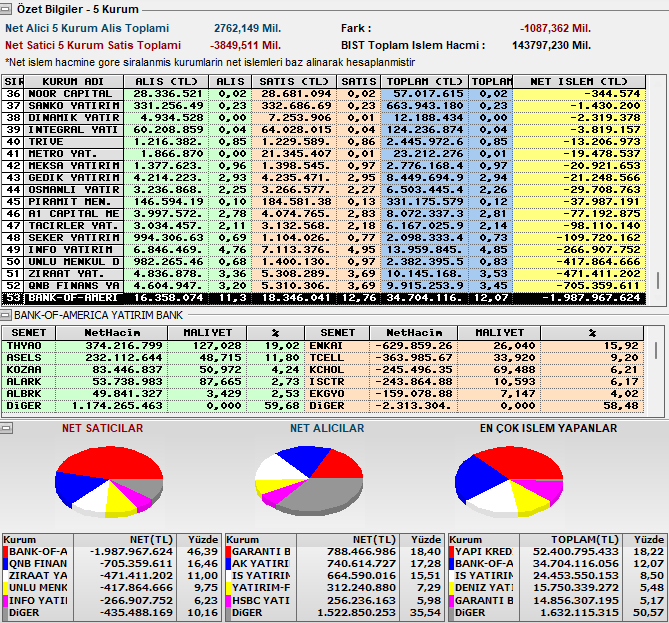The height and width of the screenshot is (623, 669).
Task: Click magenta swatch next to HSBC YATI
Action: (229, 600)
